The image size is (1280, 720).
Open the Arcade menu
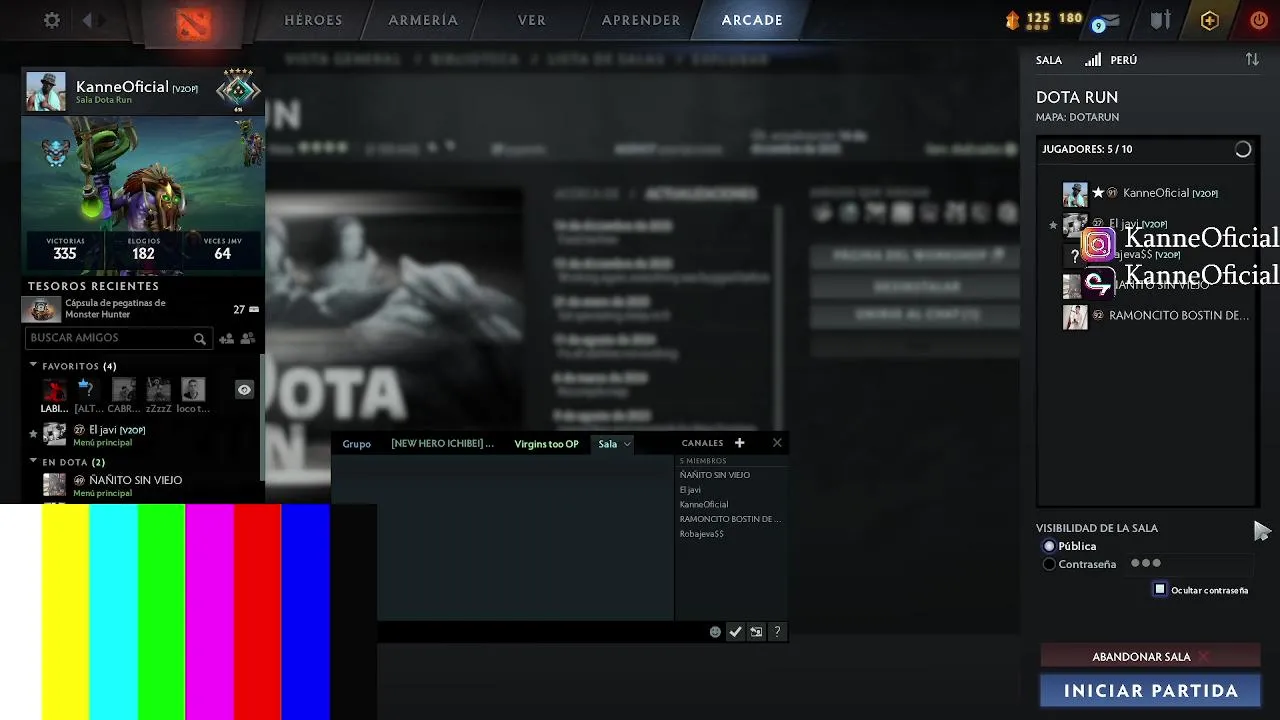click(x=752, y=20)
